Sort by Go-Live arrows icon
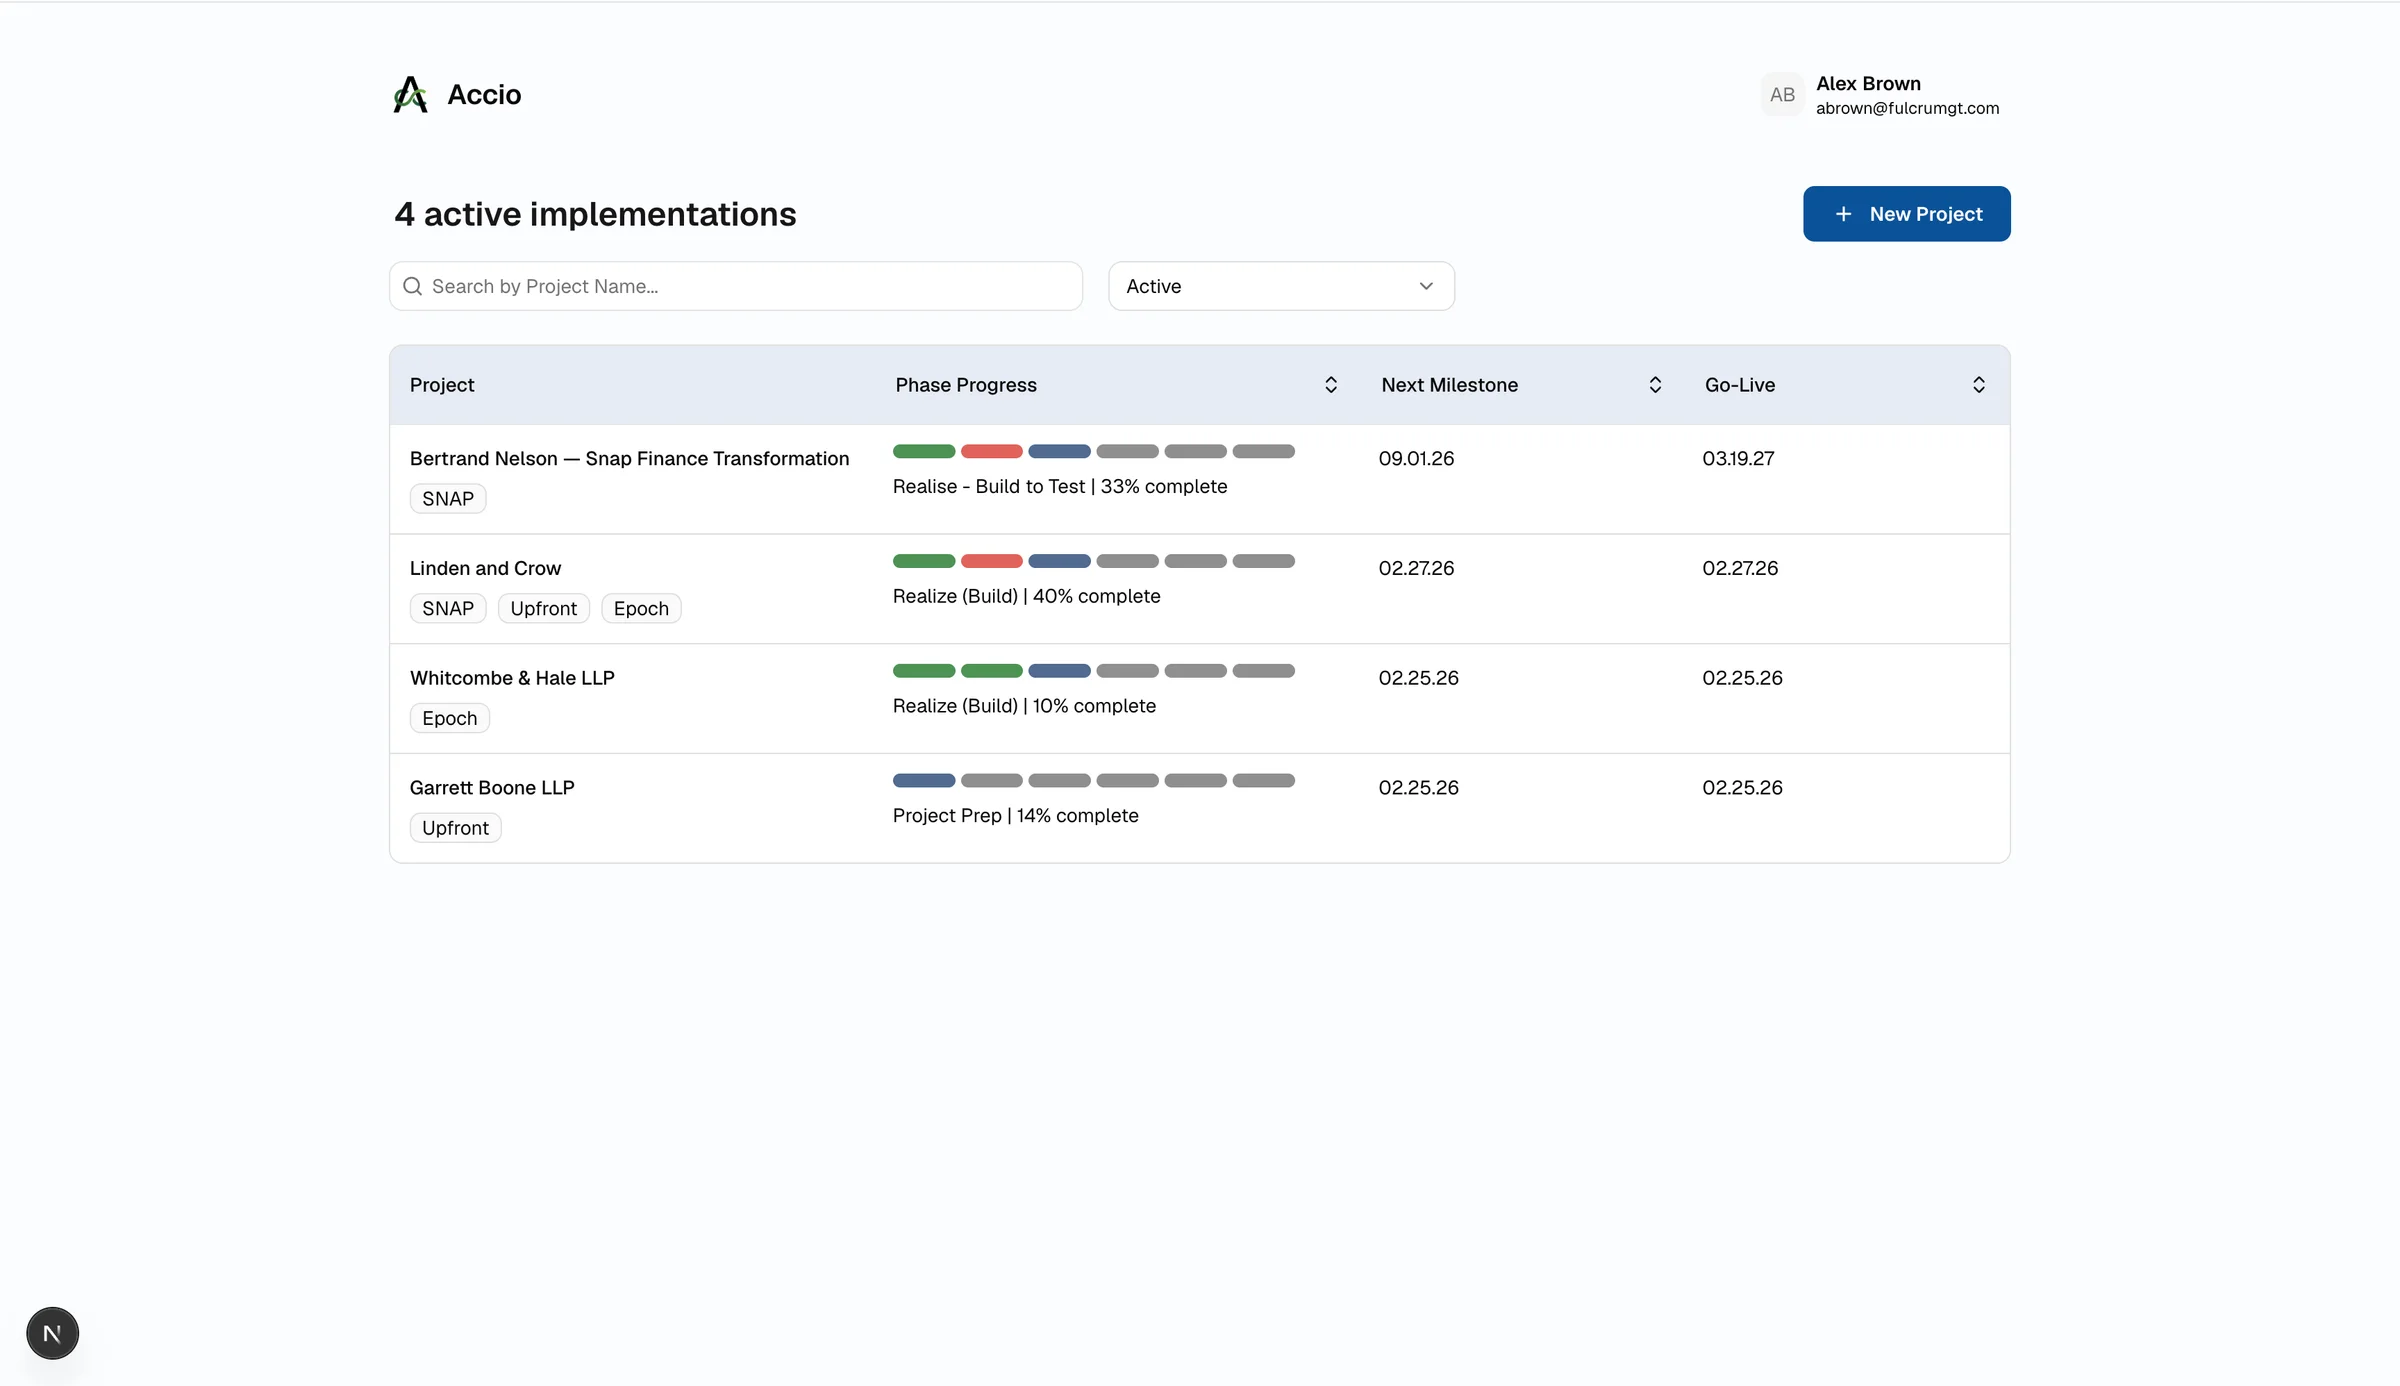This screenshot has width=2400, height=1386. pyautogui.click(x=1979, y=385)
